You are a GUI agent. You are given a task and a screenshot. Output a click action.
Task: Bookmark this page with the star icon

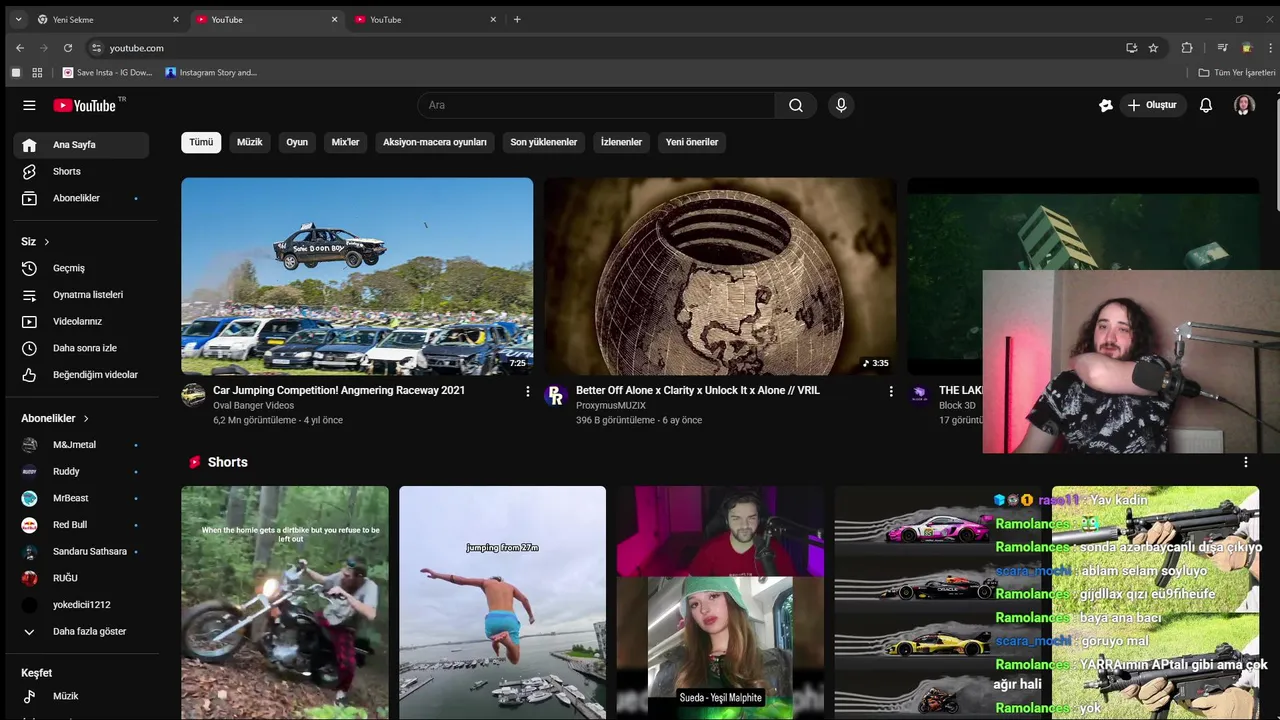[1153, 48]
